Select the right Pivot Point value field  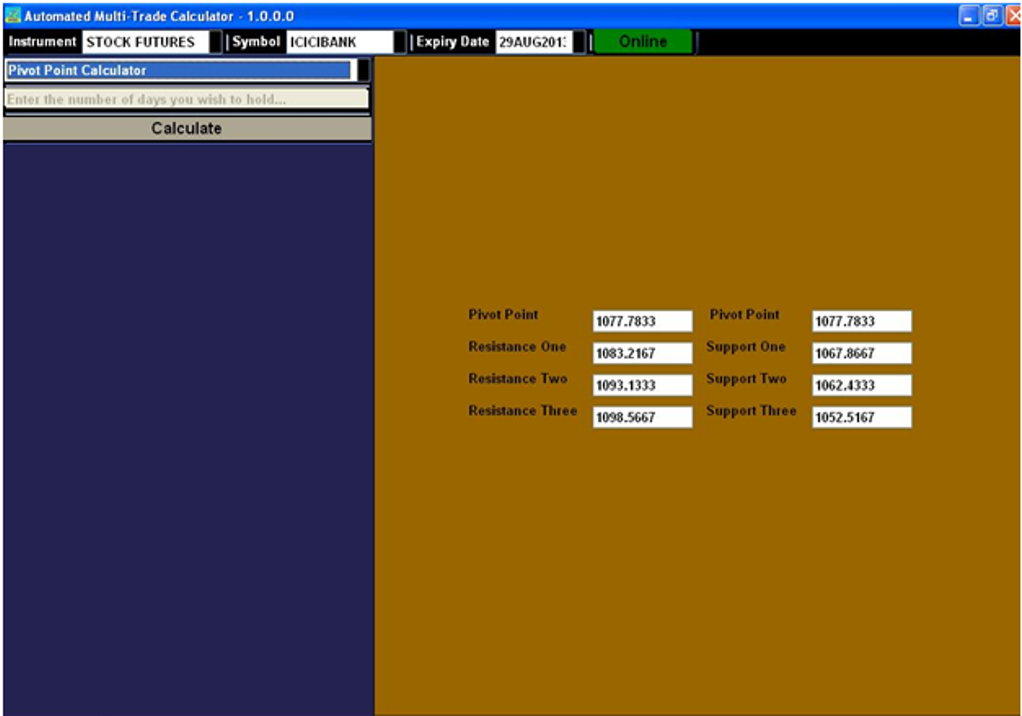tap(861, 320)
